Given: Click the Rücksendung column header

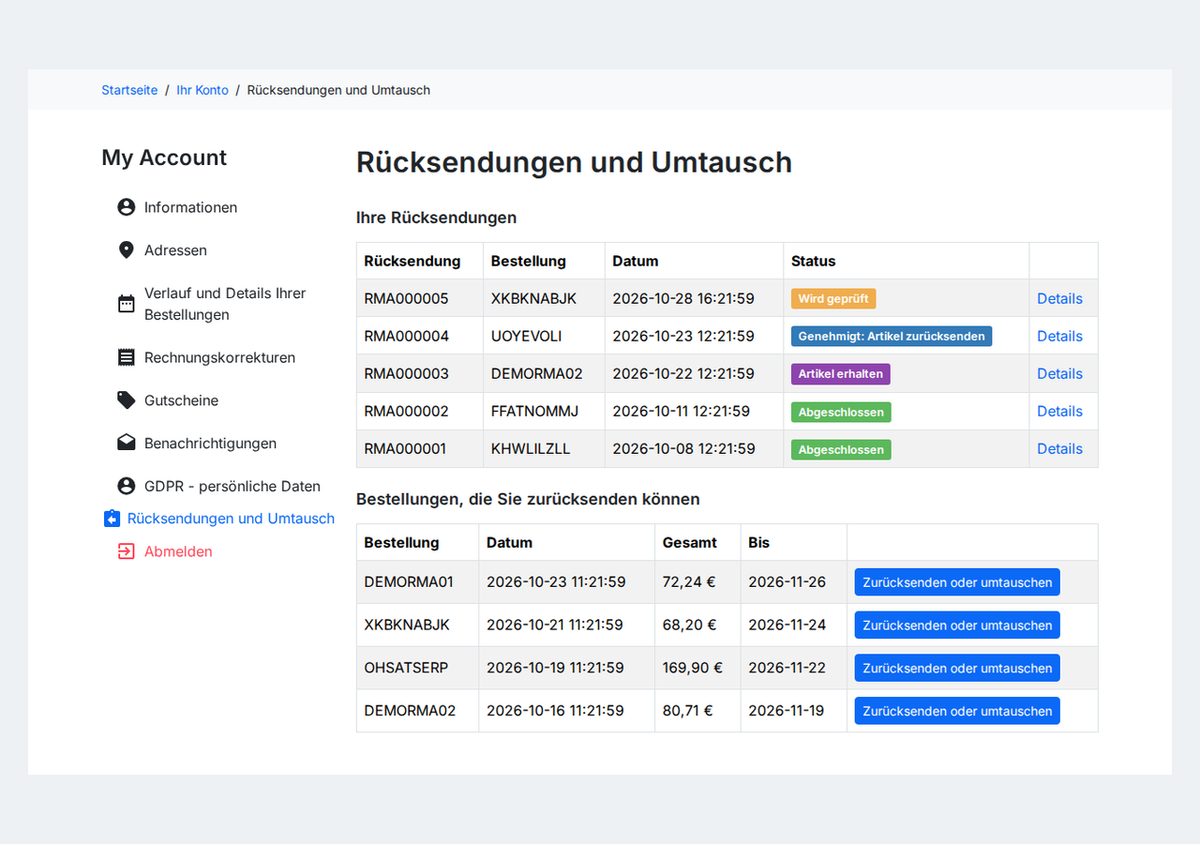Looking at the screenshot, I should point(412,261).
